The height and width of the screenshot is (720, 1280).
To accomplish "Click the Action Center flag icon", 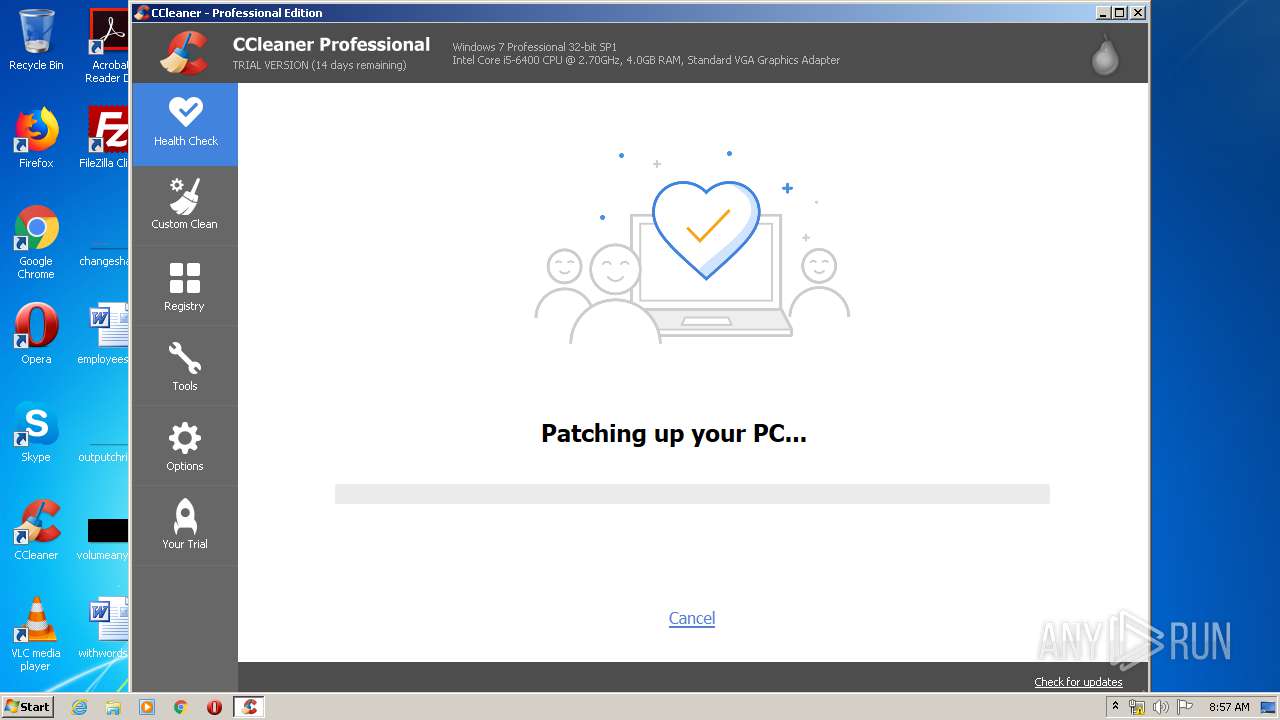I will click(1185, 707).
